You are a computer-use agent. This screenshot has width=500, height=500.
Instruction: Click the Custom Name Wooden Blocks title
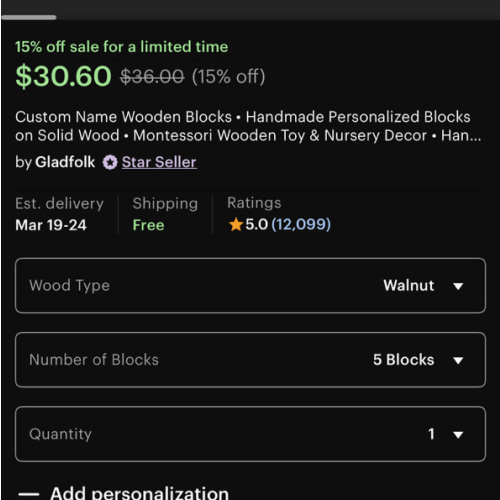(248, 126)
